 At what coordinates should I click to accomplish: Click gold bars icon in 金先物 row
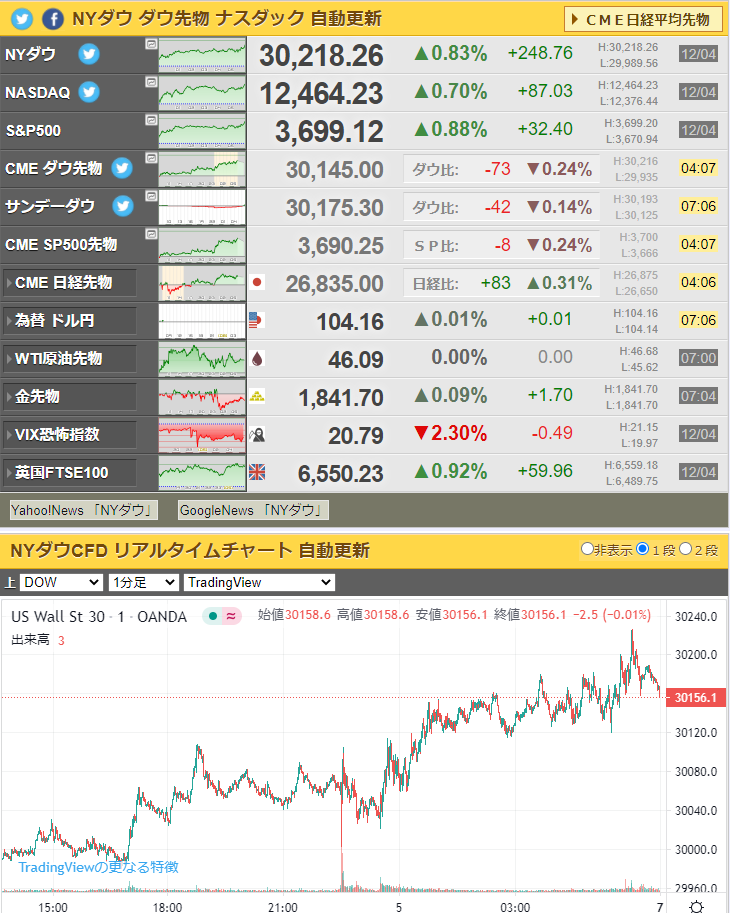pyautogui.click(x=257, y=397)
